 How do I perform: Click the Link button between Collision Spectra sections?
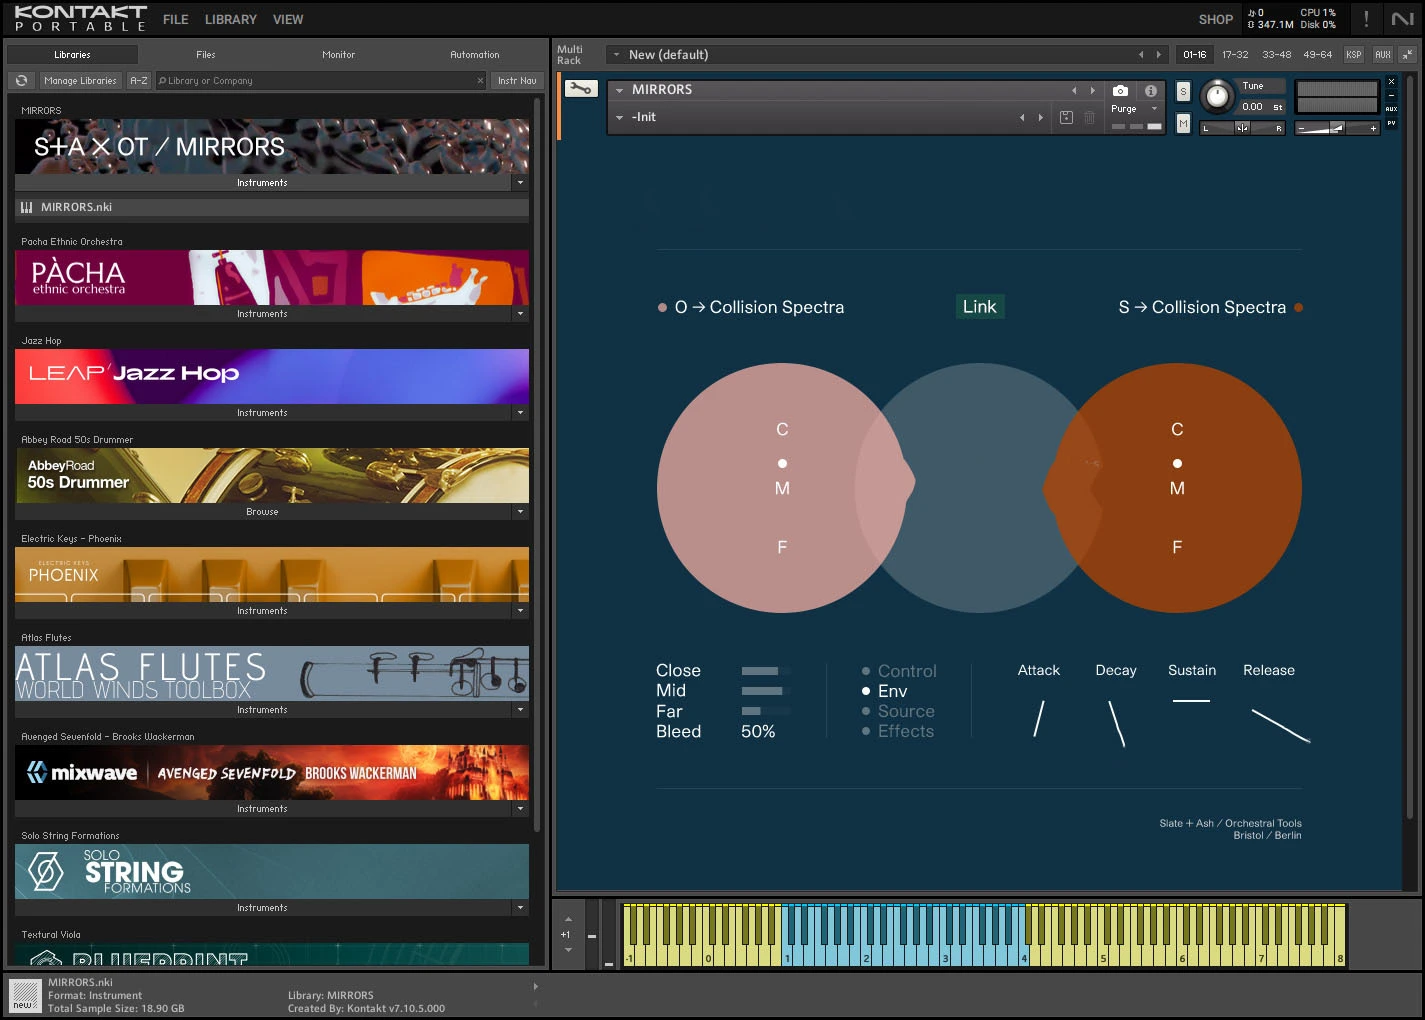[979, 306]
